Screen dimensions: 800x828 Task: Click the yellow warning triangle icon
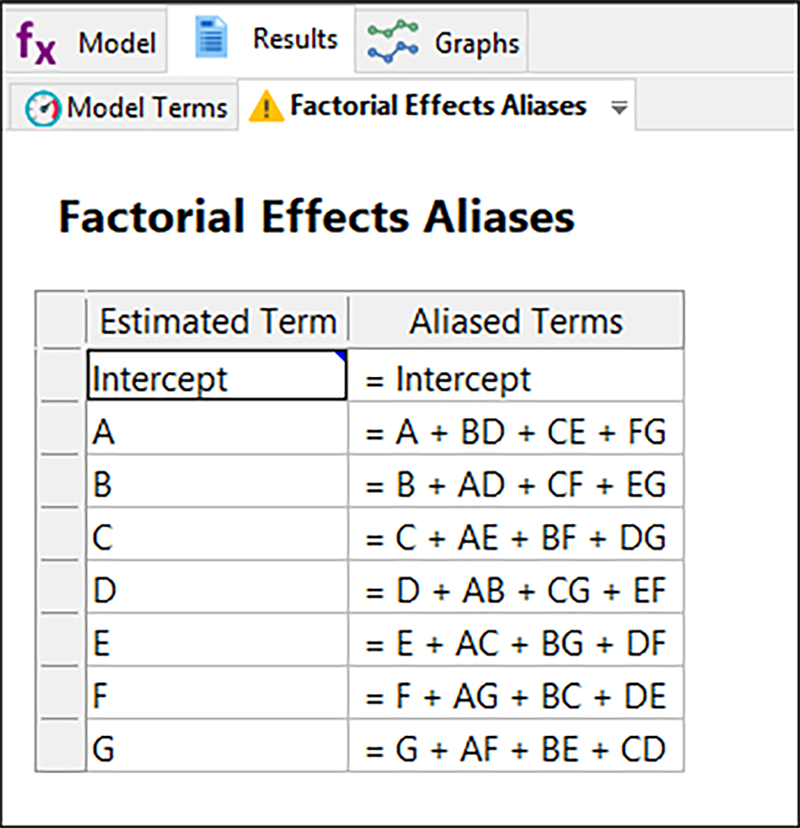(x=267, y=105)
